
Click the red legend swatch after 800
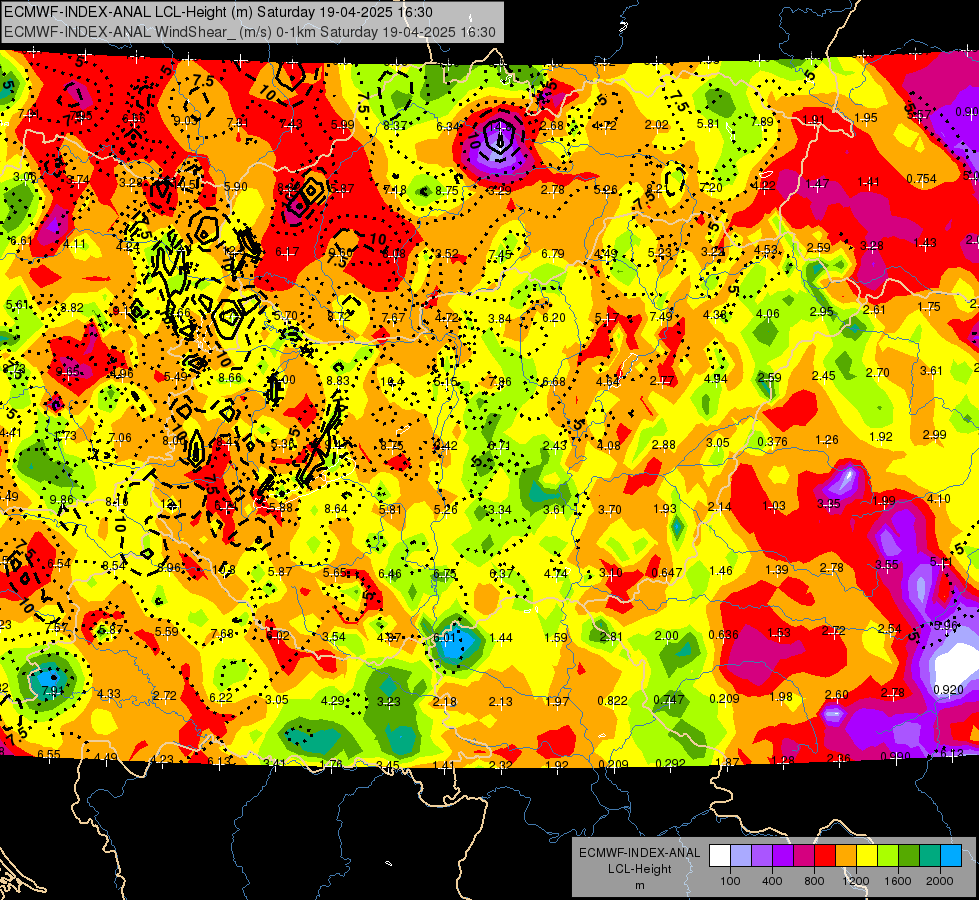tap(825, 856)
